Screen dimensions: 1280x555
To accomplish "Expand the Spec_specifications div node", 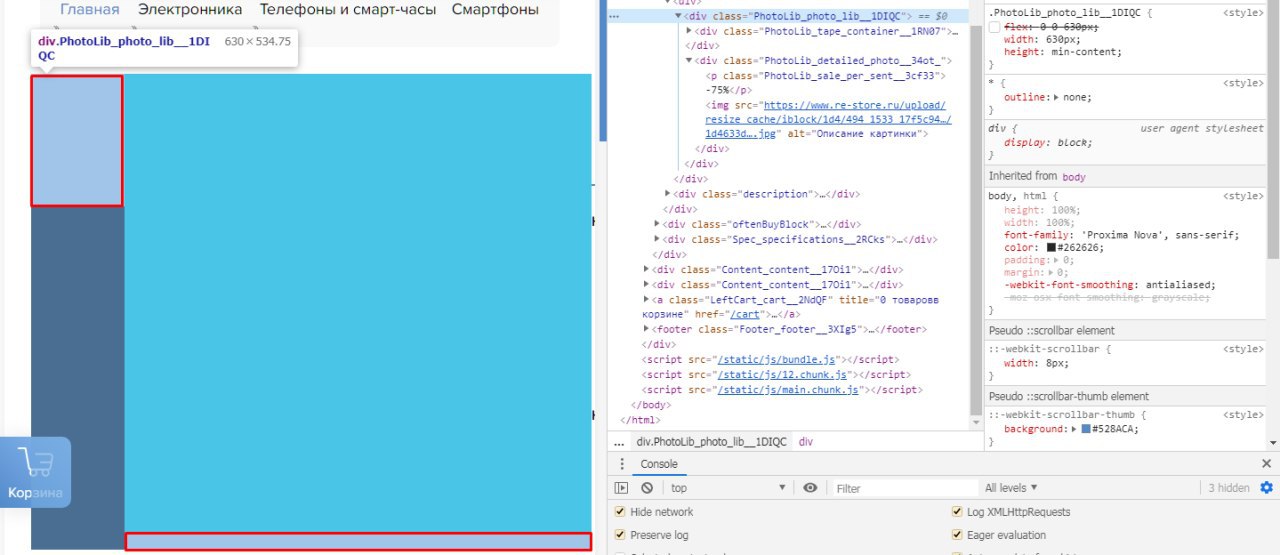I will coord(657,239).
